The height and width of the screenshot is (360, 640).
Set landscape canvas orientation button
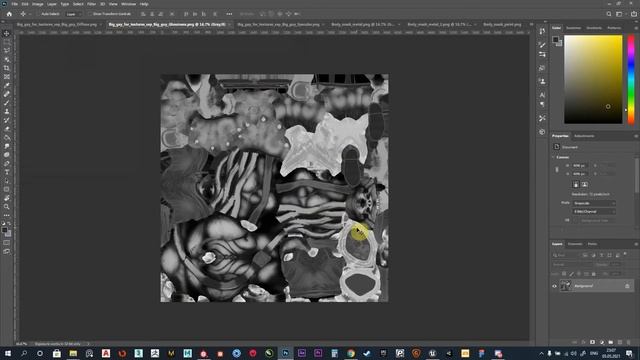584,184
